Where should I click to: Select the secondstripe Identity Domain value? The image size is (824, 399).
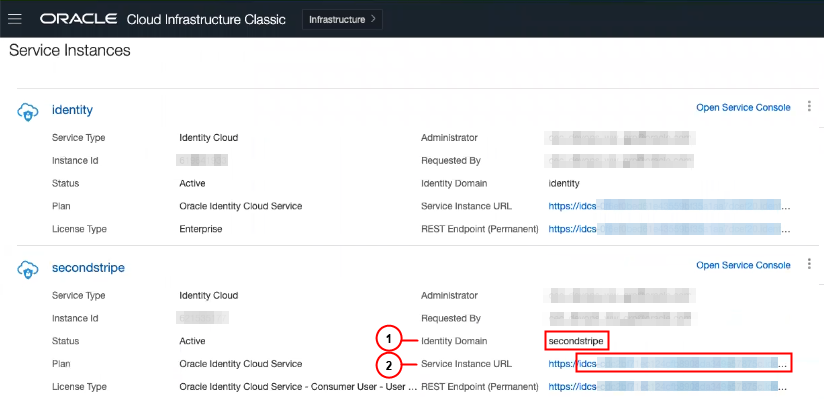[576, 341]
